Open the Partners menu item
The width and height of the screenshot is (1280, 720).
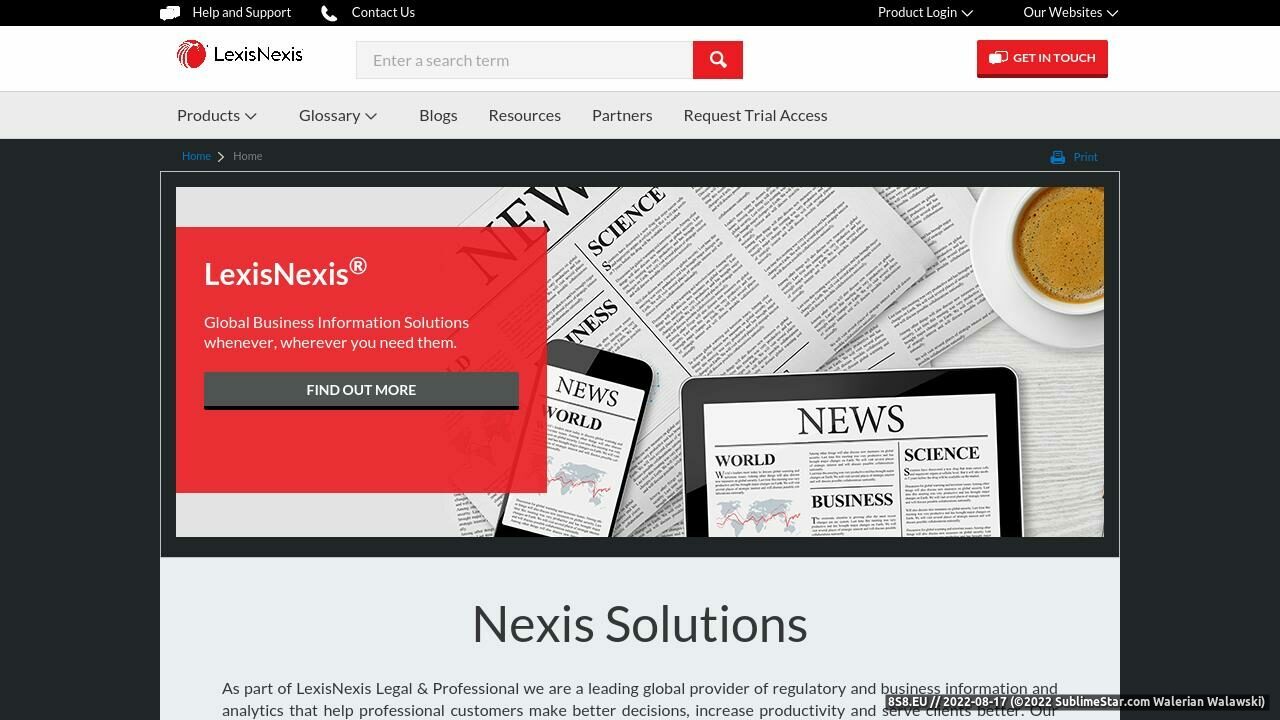[622, 115]
